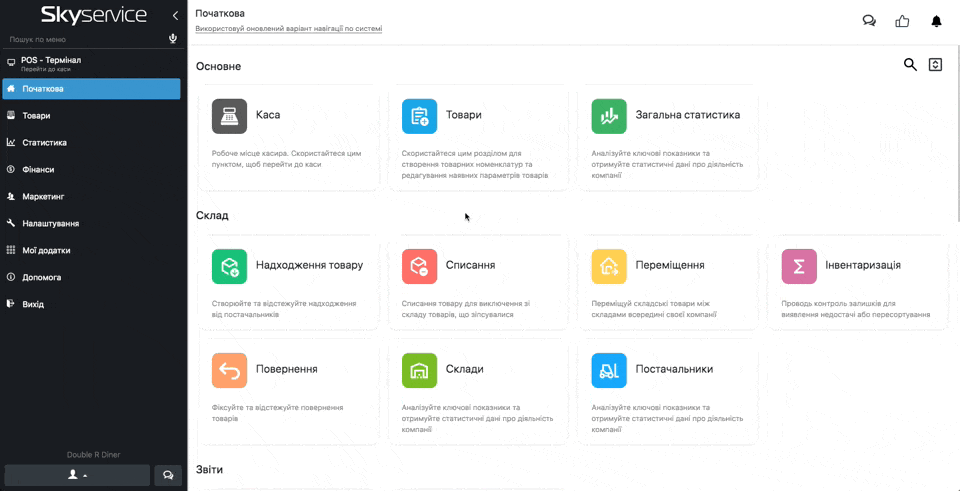Collapse the sidebar with the chevron arrow
The width and height of the screenshot is (960, 491).
pyautogui.click(x=175, y=15)
